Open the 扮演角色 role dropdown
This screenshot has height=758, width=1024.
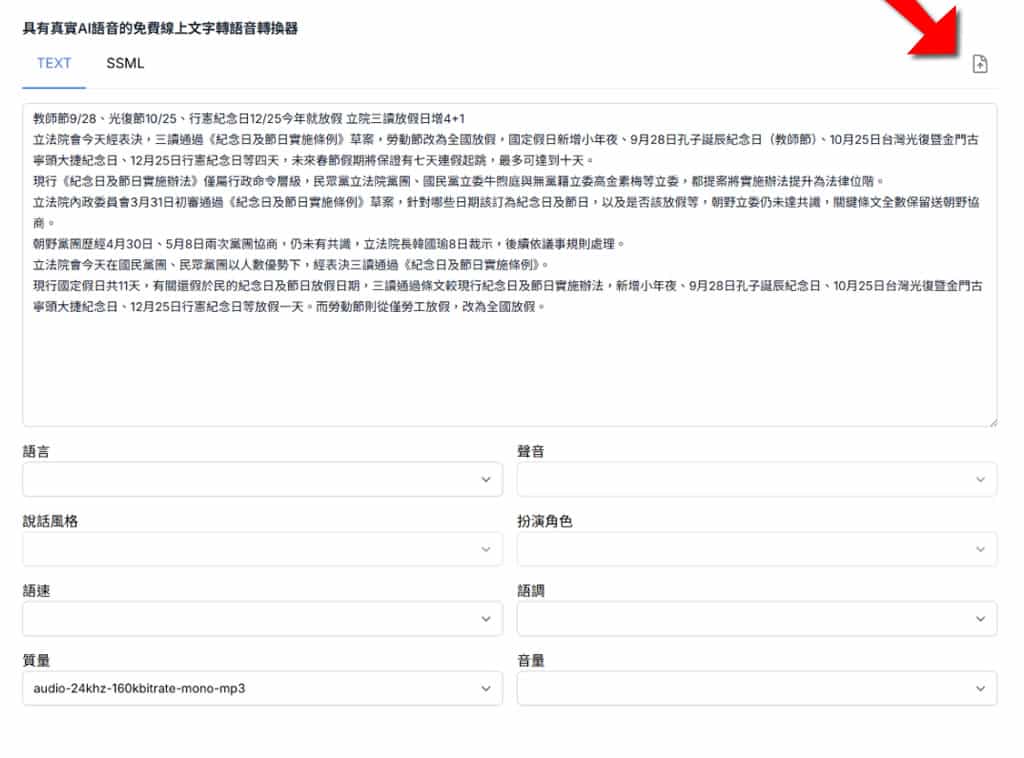point(757,549)
